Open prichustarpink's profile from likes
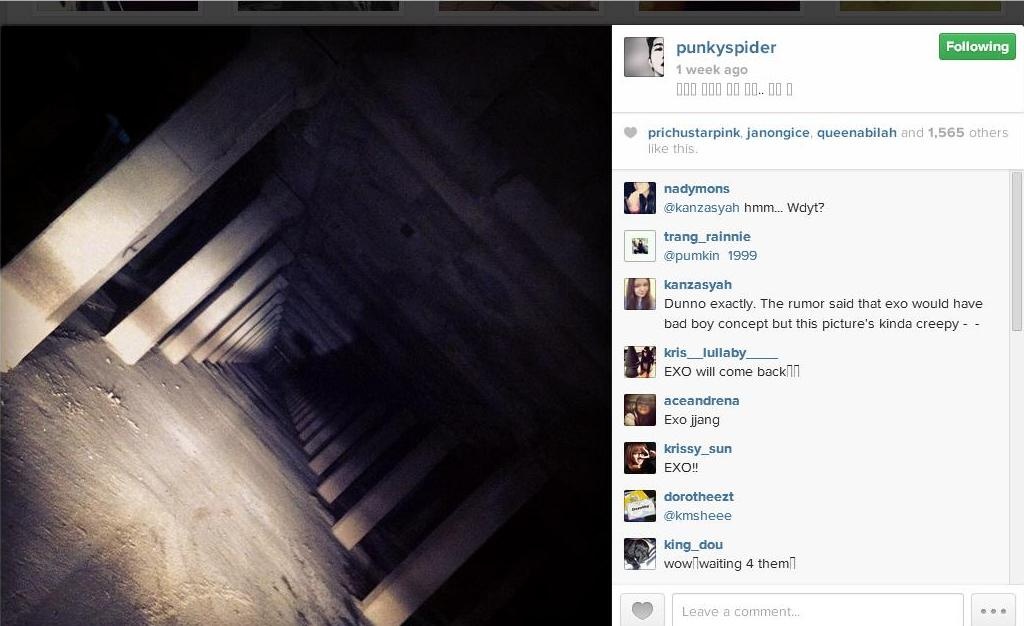1024x626 pixels. tap(694, 133)
